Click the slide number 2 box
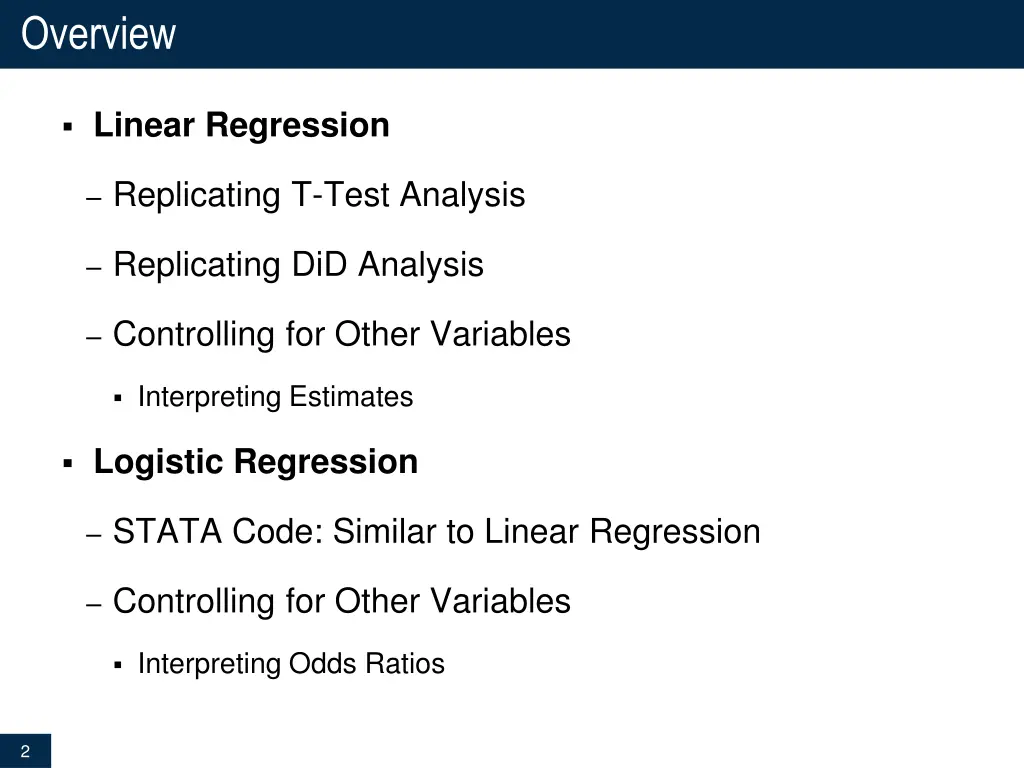 25,751
